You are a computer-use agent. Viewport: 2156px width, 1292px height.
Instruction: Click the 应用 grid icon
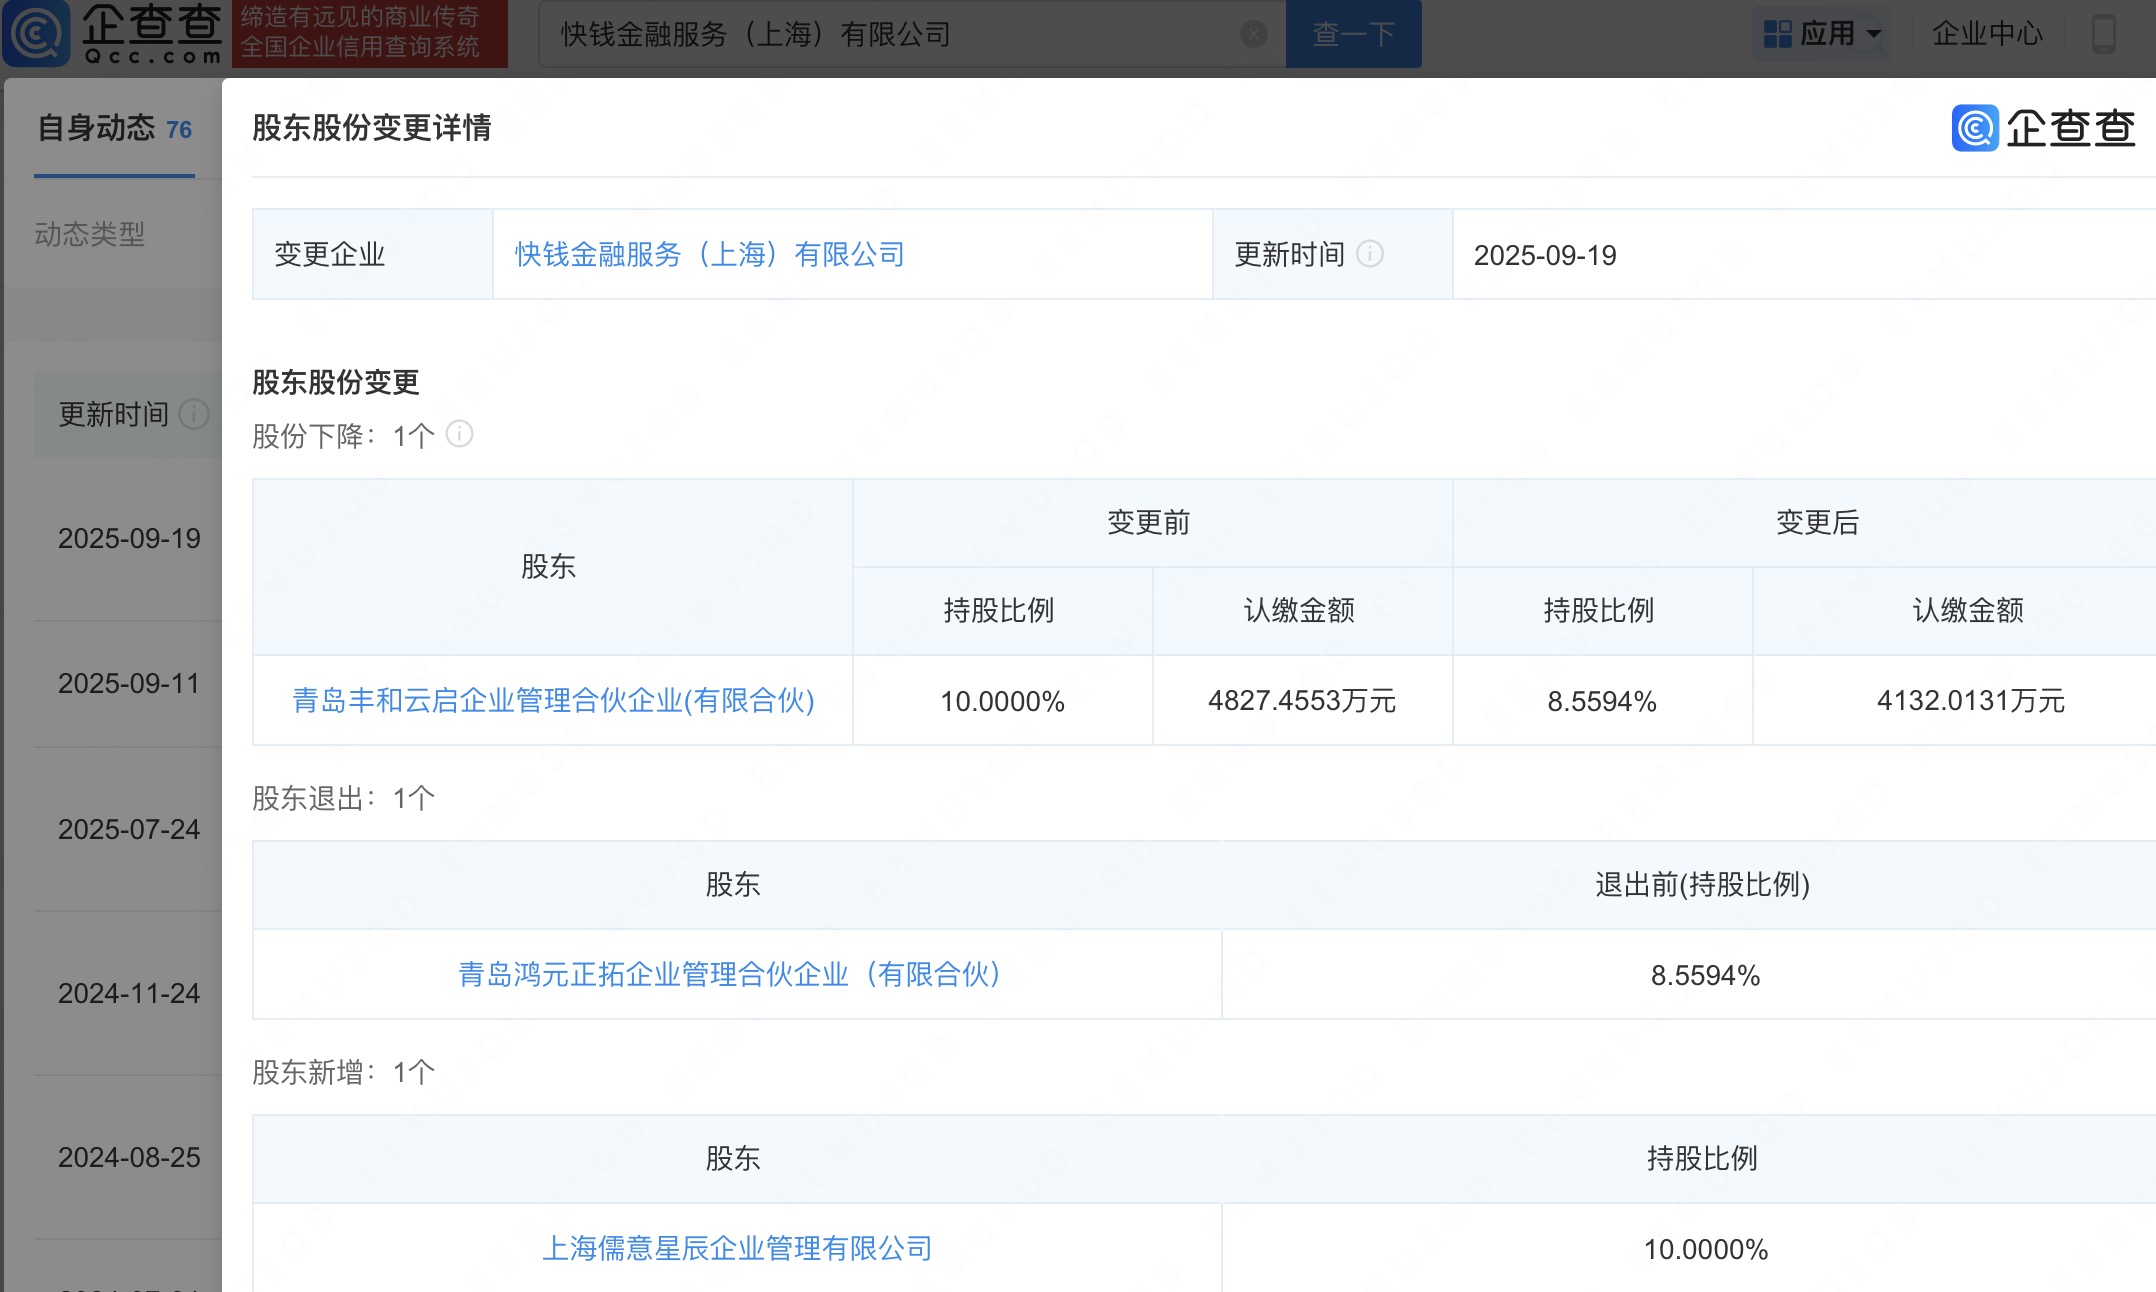(1777, 34)
